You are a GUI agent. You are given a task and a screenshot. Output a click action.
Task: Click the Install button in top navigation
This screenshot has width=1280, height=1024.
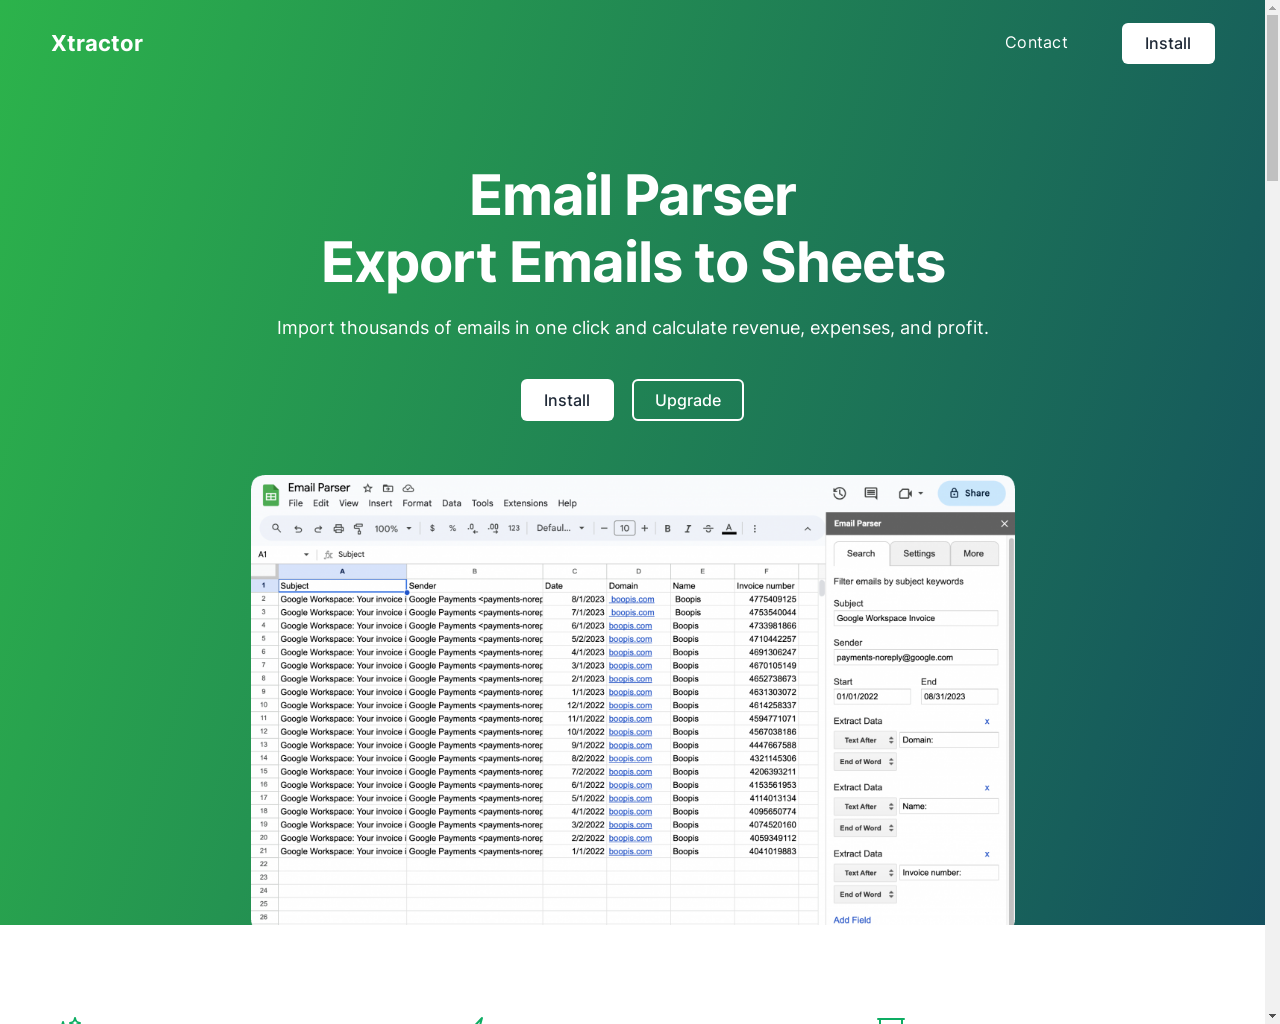point(1168,43)
